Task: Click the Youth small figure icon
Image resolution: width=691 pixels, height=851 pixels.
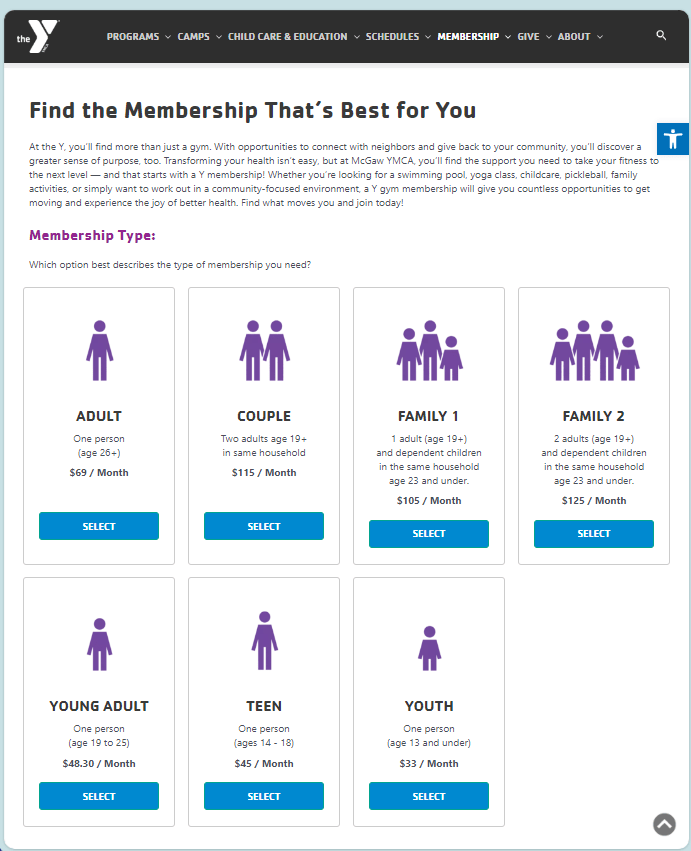Action: tap(429, 648)
